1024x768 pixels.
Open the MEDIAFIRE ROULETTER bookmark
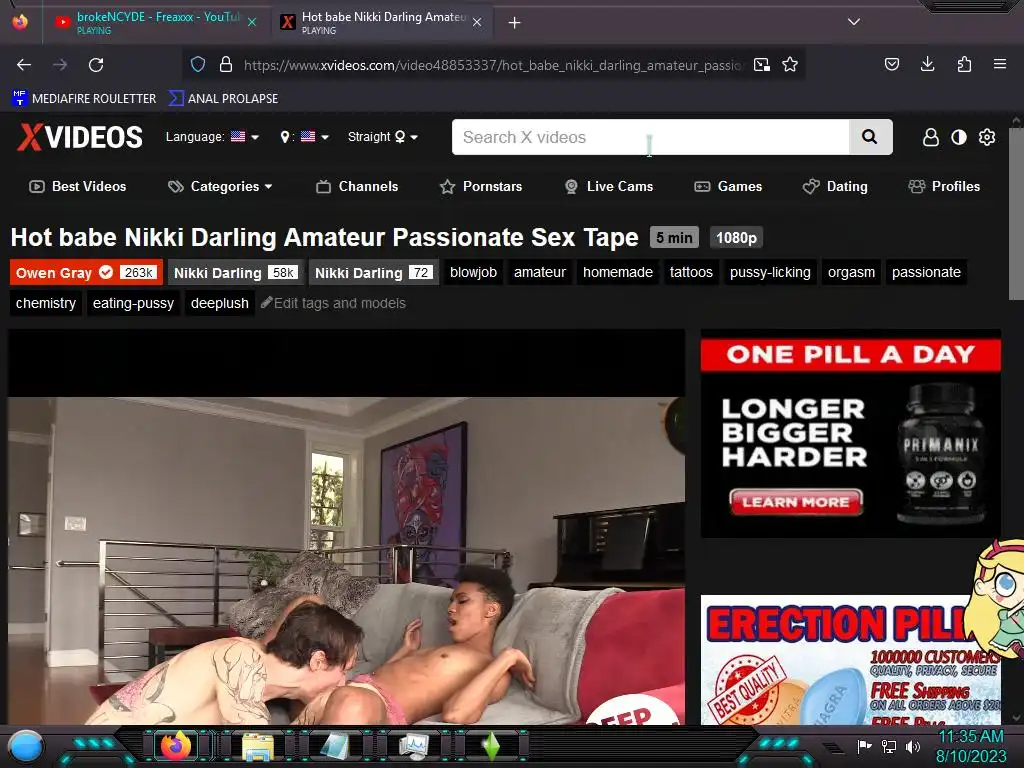pos(84,99)
